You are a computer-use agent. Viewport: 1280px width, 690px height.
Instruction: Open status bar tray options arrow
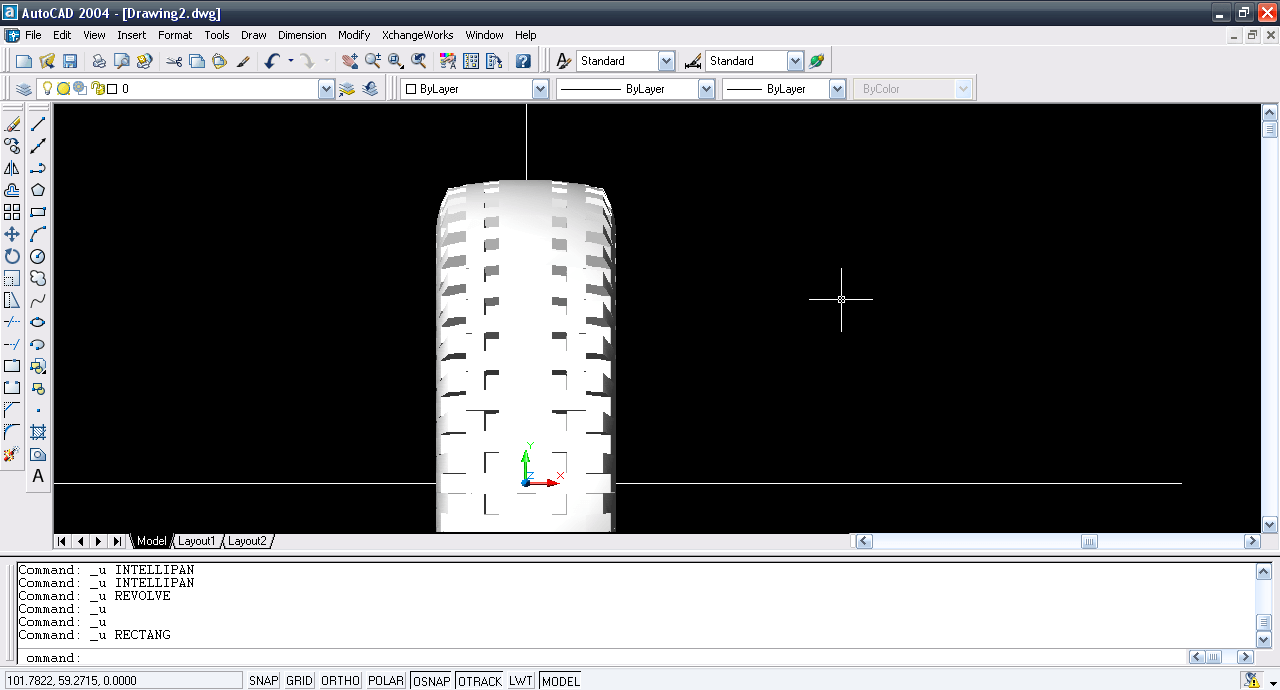coord(1273,684)
